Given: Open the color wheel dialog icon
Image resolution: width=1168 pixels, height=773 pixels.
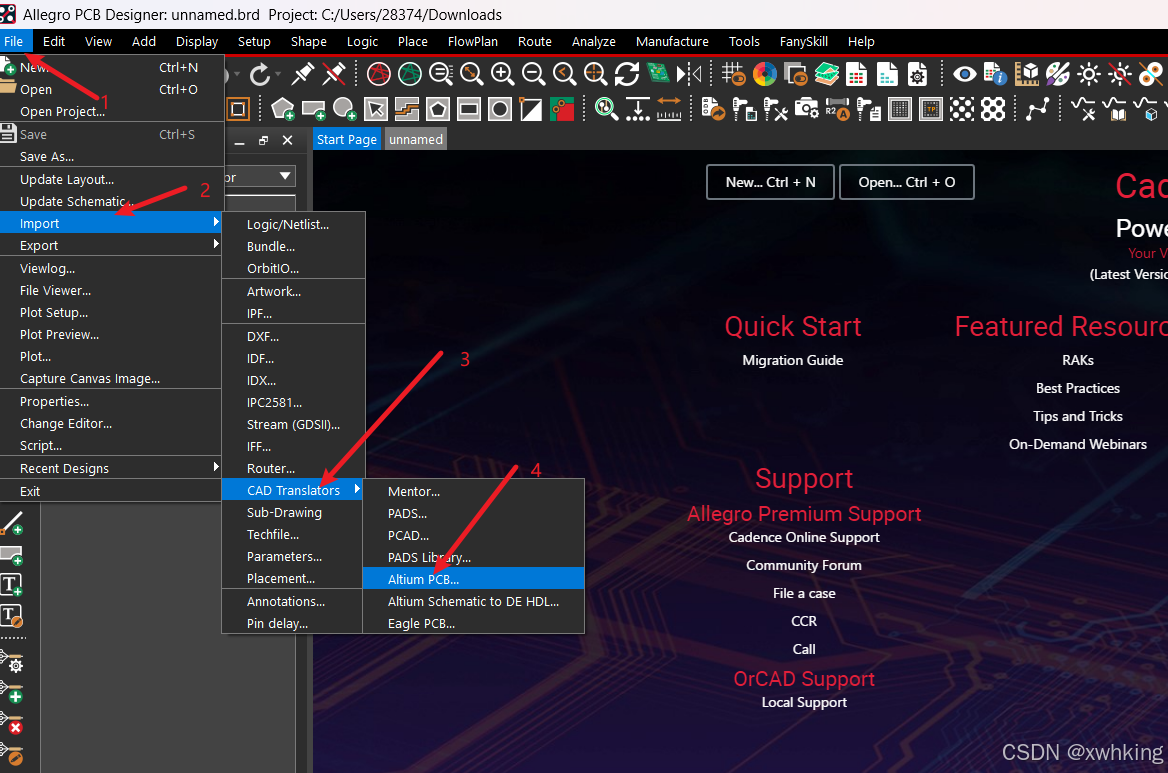Looking at the screenshot, I should (765, 74).
